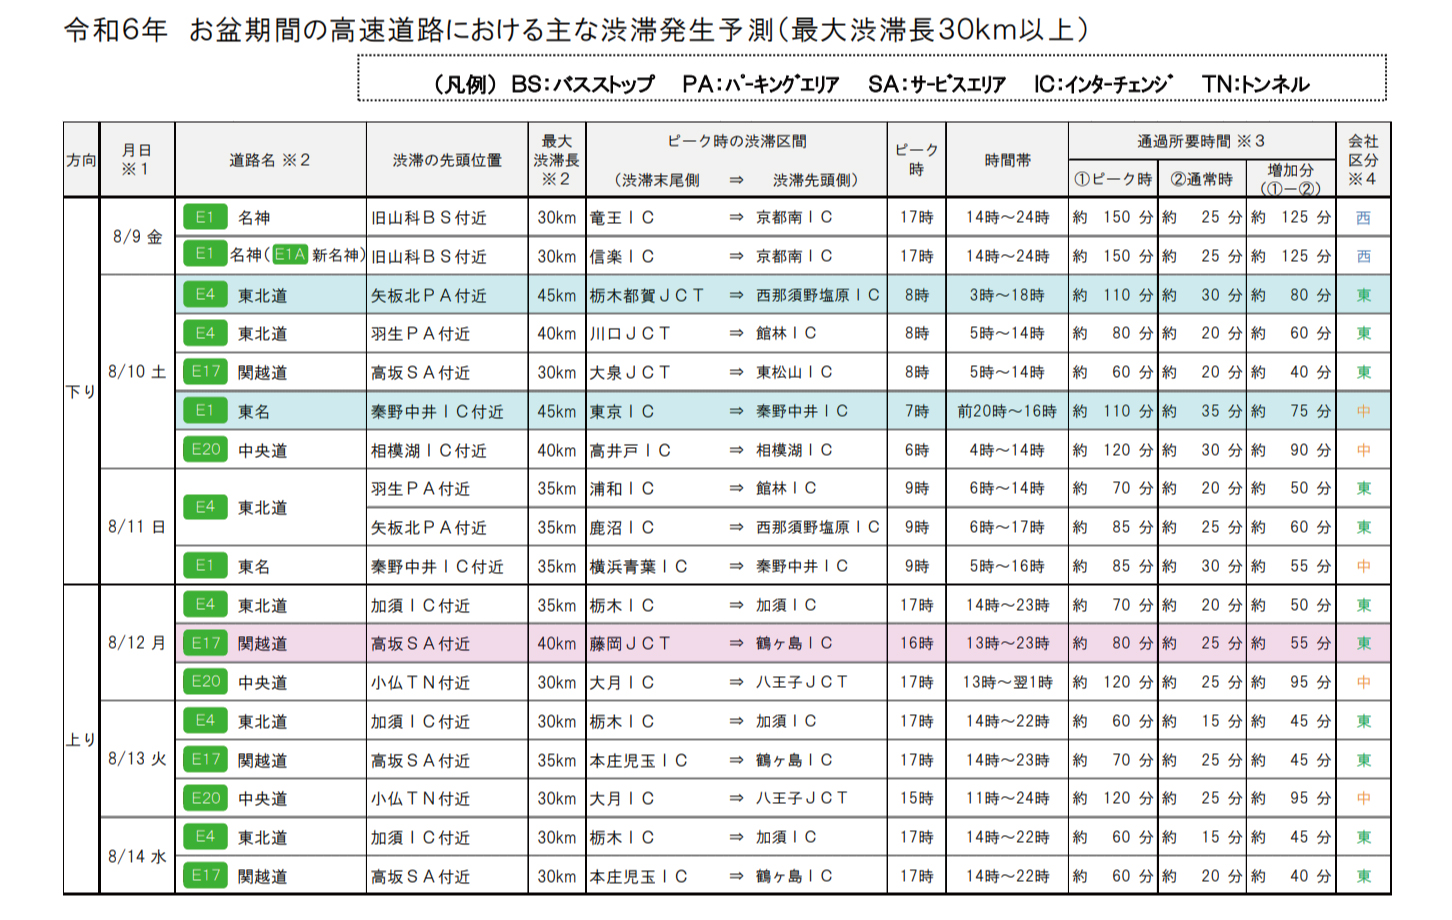
Task: Click the 3時～18時 time range cell
Action: coord(1007,295)
